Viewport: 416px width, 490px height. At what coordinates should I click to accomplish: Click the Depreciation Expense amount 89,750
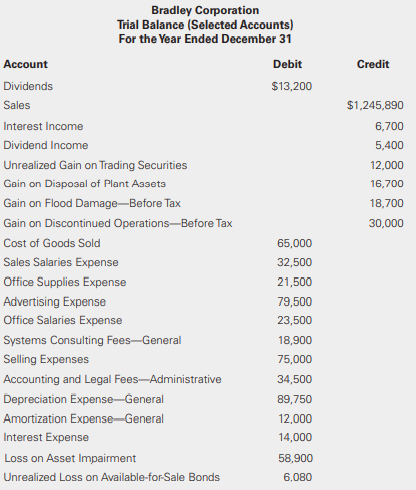tap(295, 399)
